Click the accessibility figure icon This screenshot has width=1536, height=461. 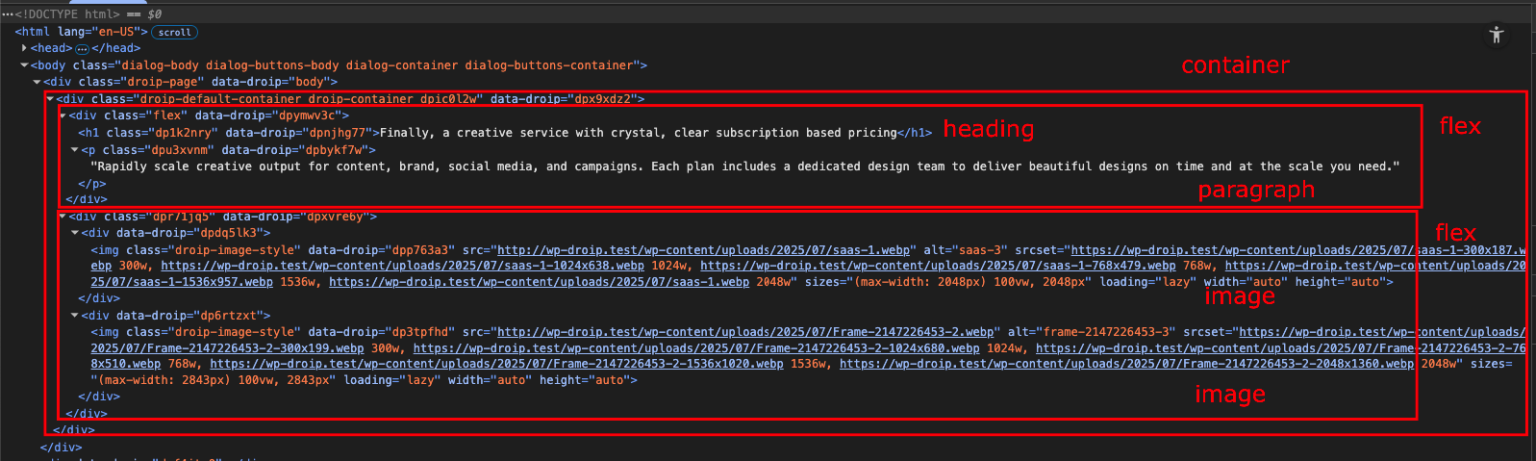click(1496, 34)
